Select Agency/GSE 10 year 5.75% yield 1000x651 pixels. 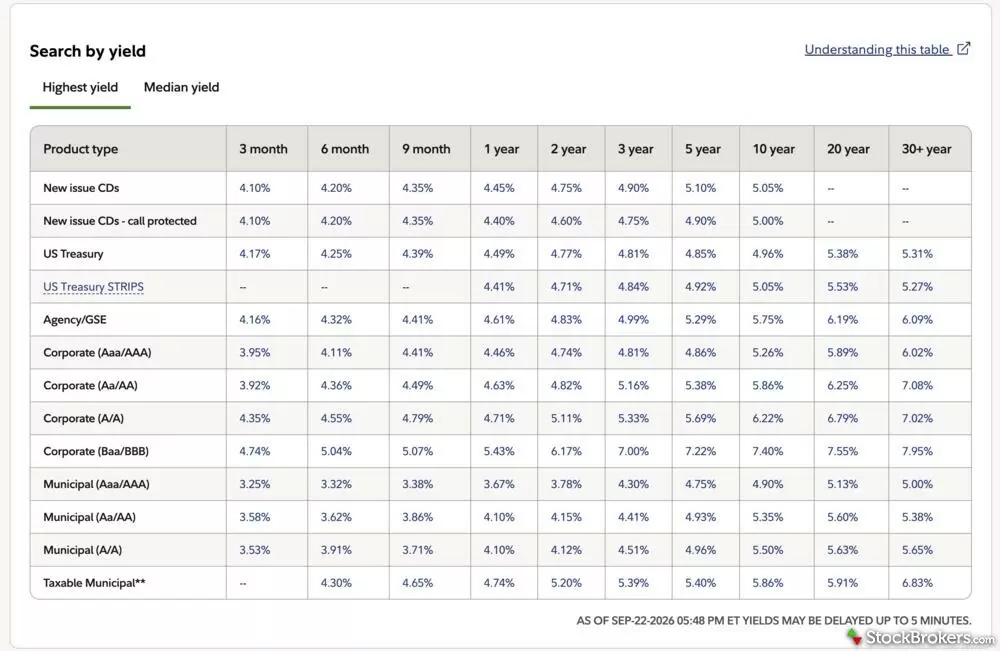click(x=767, y=320)
